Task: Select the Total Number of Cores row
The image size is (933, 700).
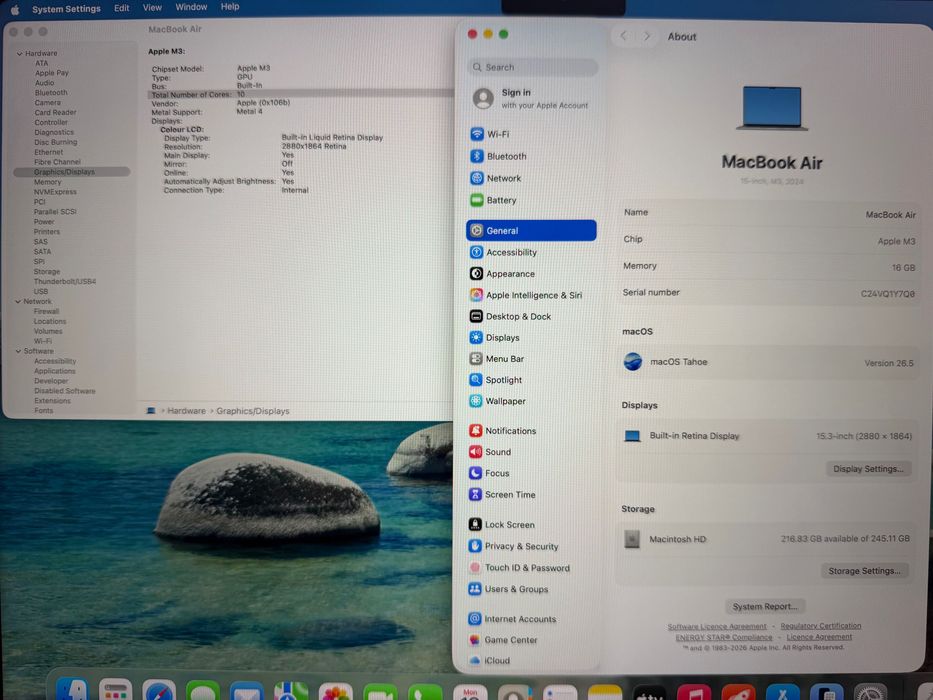Action: pyautogui.click(x=300, y=95)
